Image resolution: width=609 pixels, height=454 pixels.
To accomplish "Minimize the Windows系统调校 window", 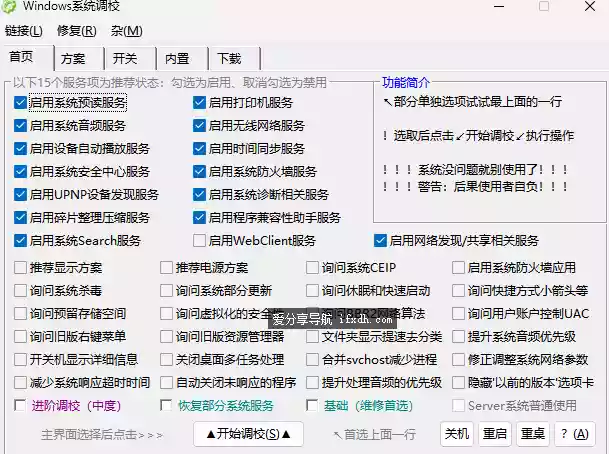I will (x=499, y=7).
